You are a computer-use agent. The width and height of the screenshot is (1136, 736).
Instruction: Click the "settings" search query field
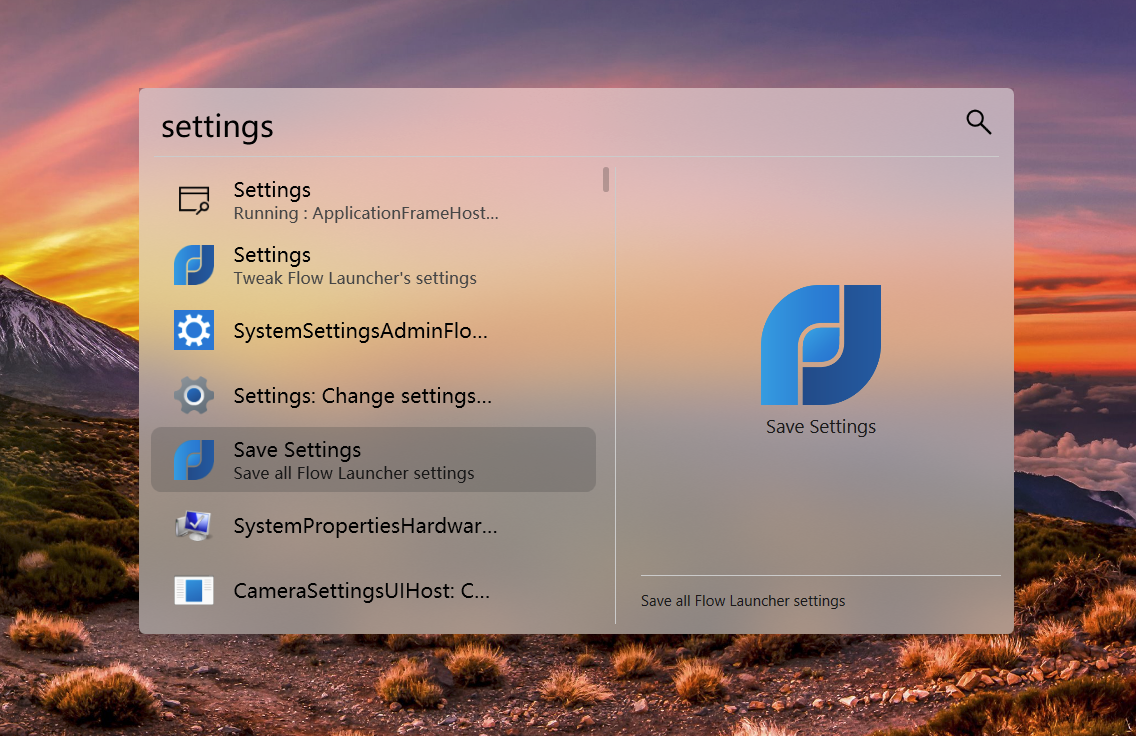pos(554,126)
